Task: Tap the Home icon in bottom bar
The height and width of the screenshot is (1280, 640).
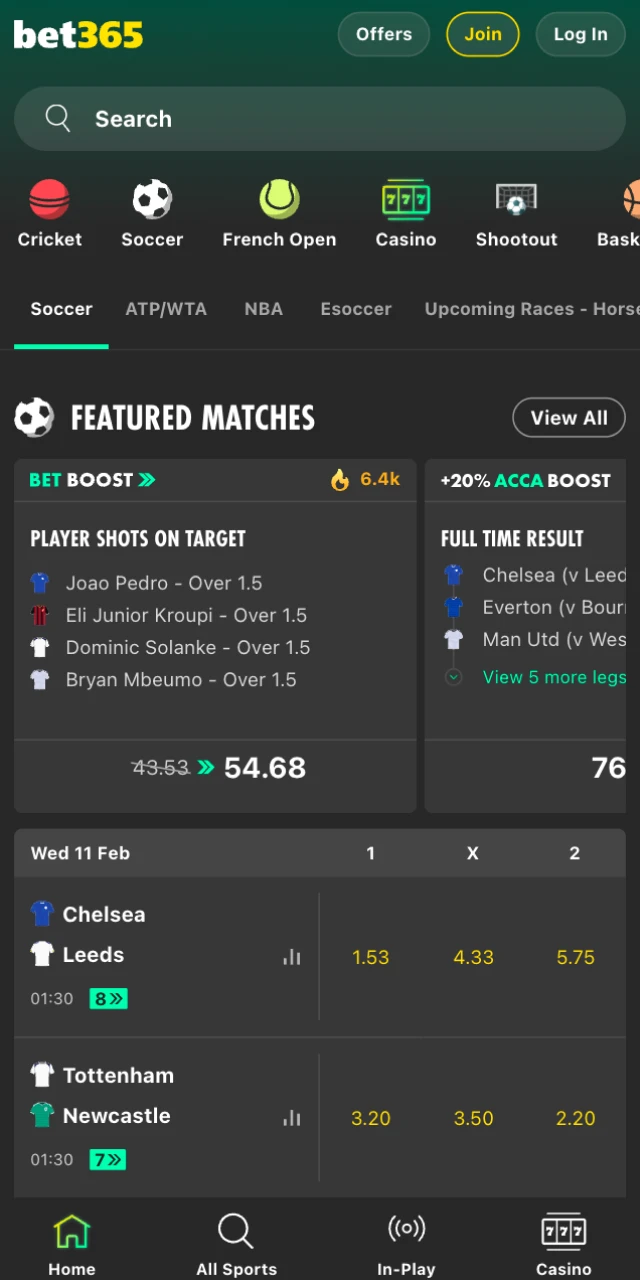Action: coord(71,1240)
